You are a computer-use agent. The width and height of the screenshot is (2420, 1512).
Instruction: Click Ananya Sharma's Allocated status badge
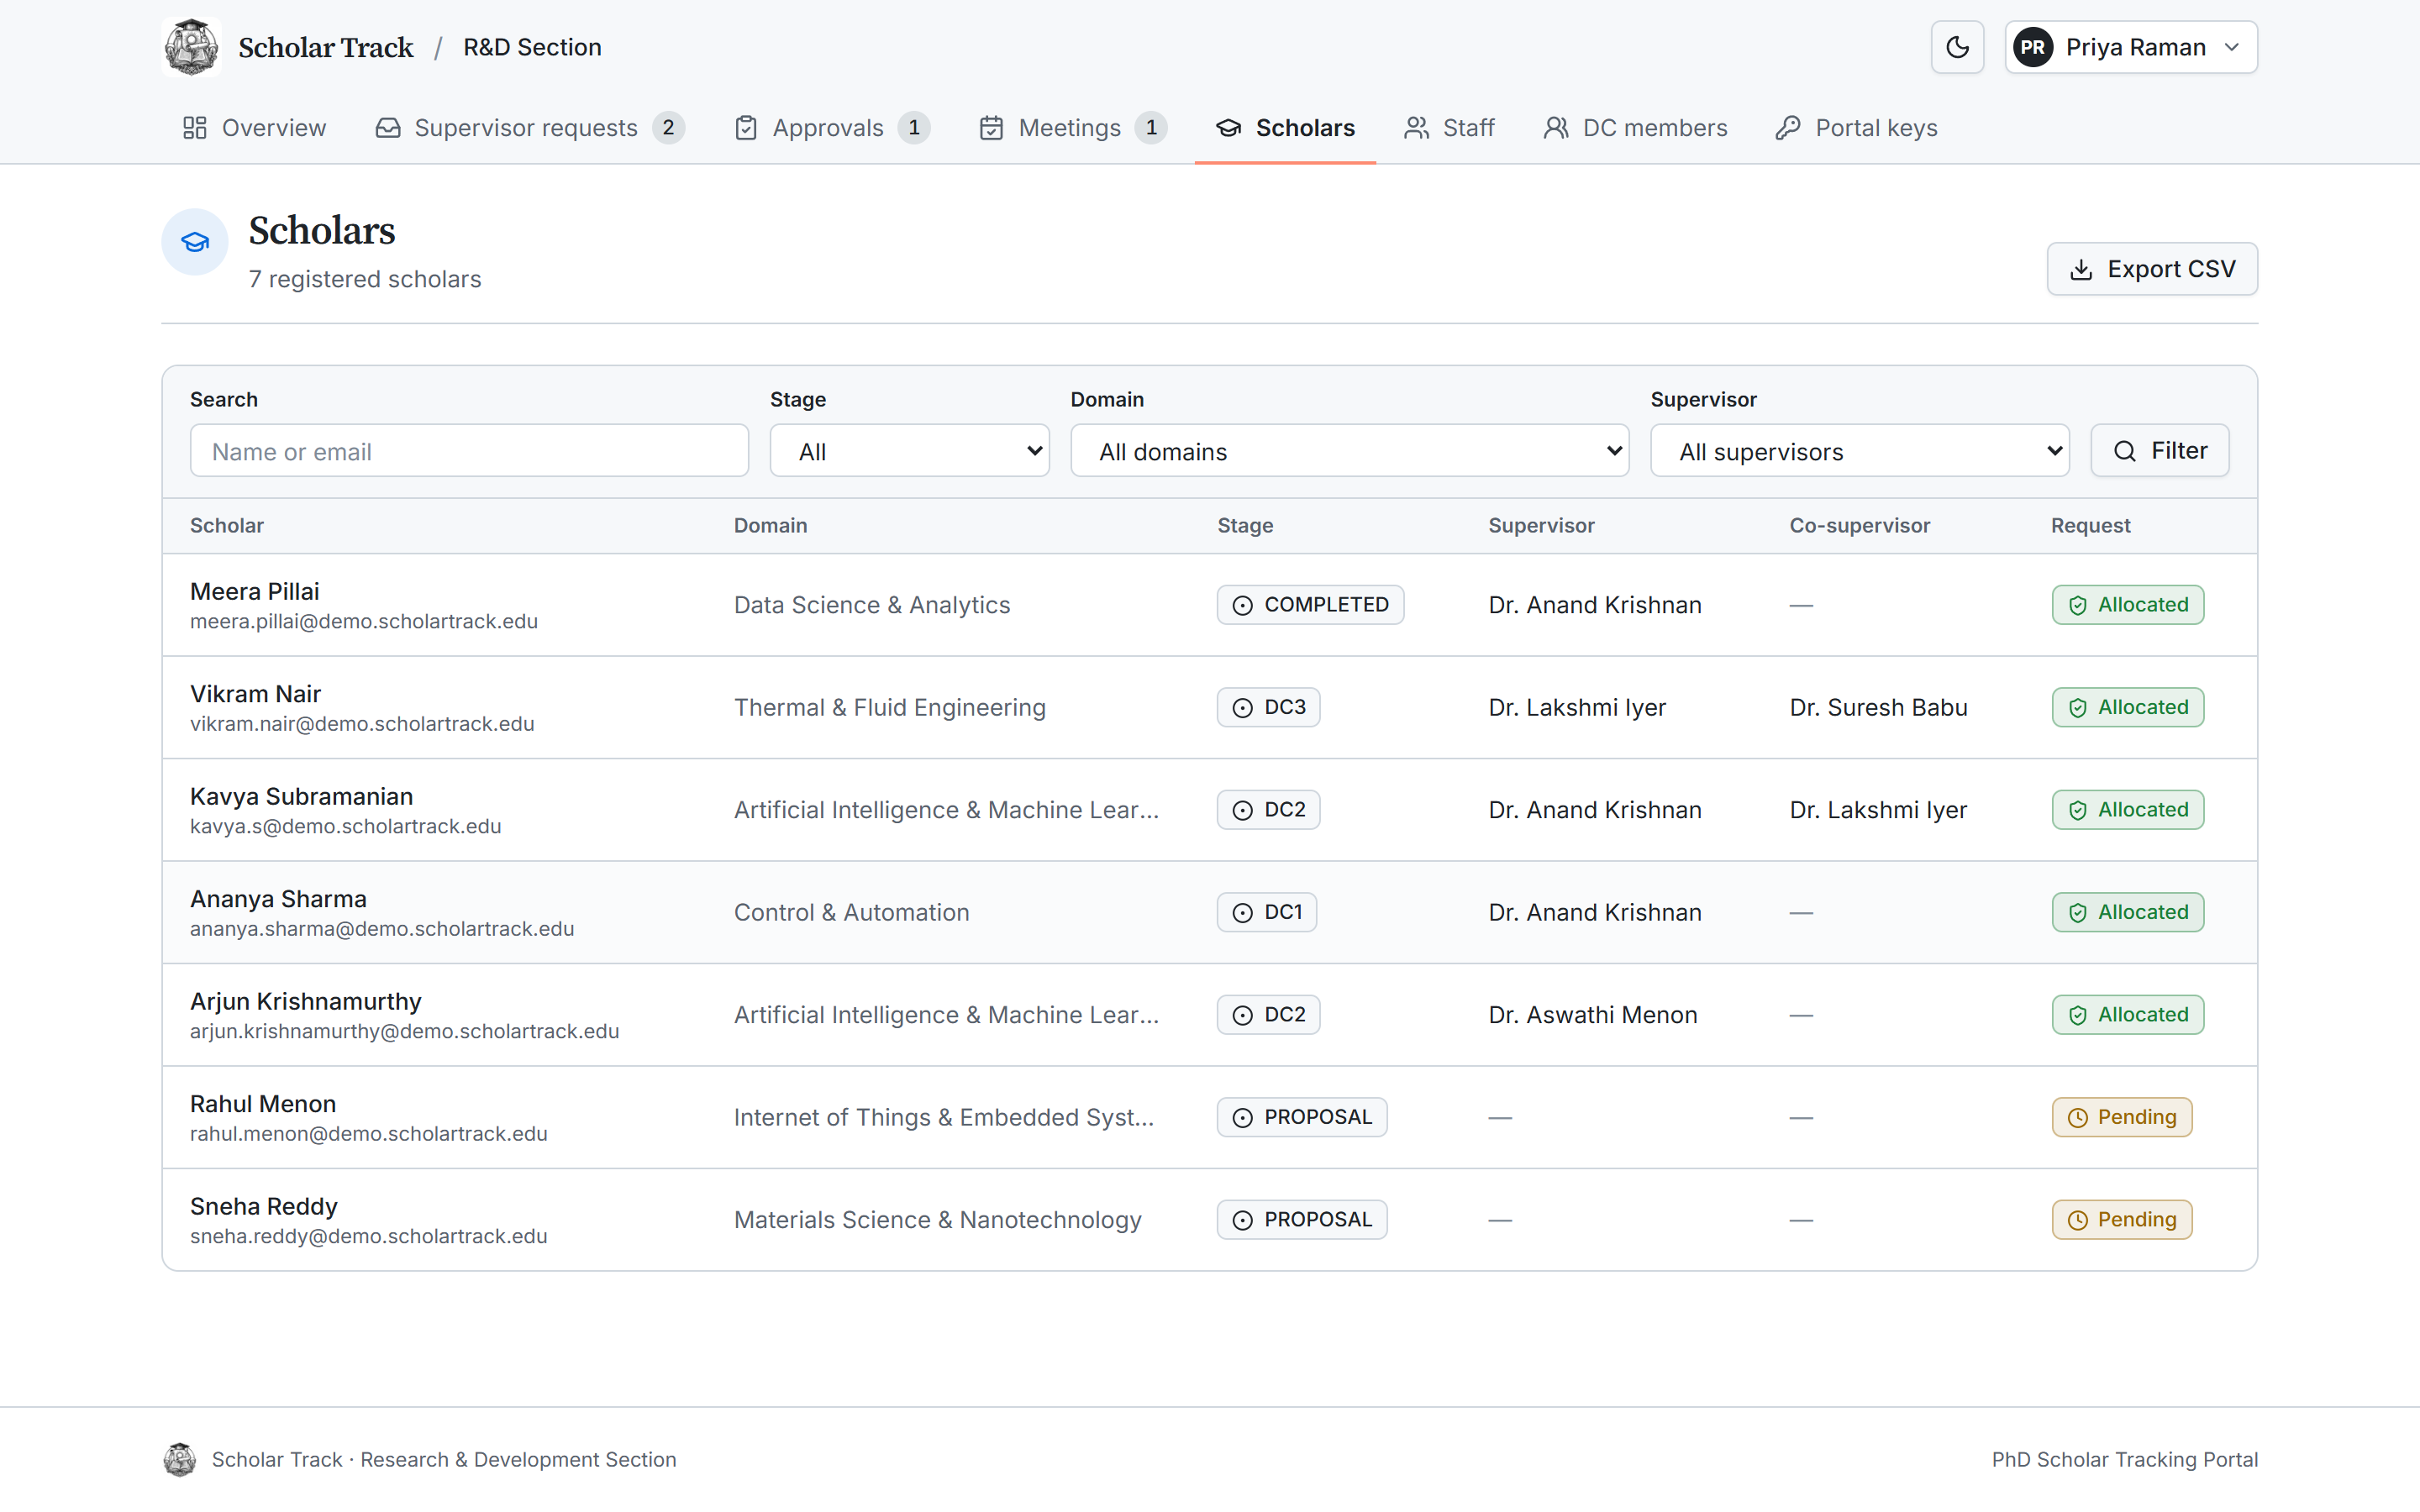pyautogui.click(x=2128, y=912)
